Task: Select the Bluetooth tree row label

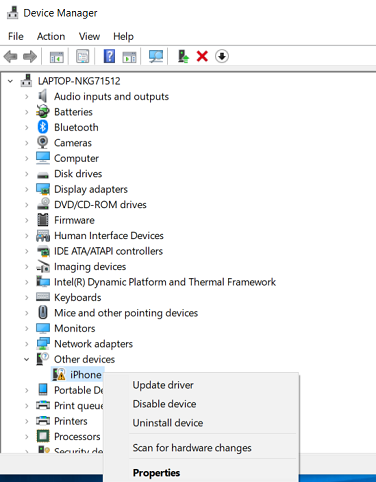Action: (x=76, y=127)
